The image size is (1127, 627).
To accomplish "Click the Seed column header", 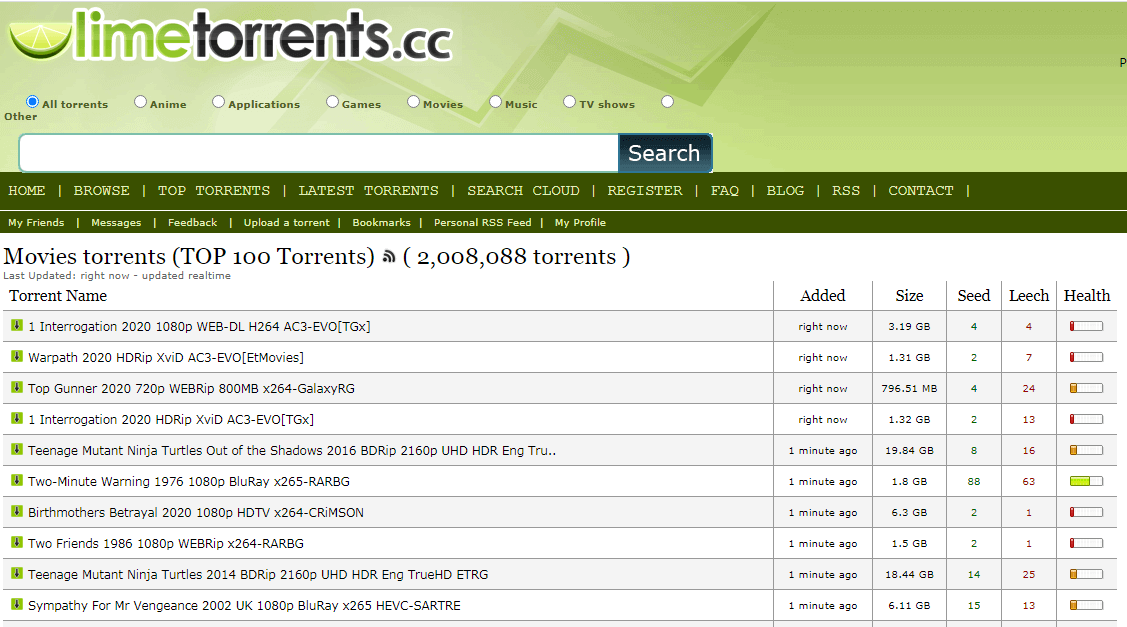I will click(x=974, y=296).
